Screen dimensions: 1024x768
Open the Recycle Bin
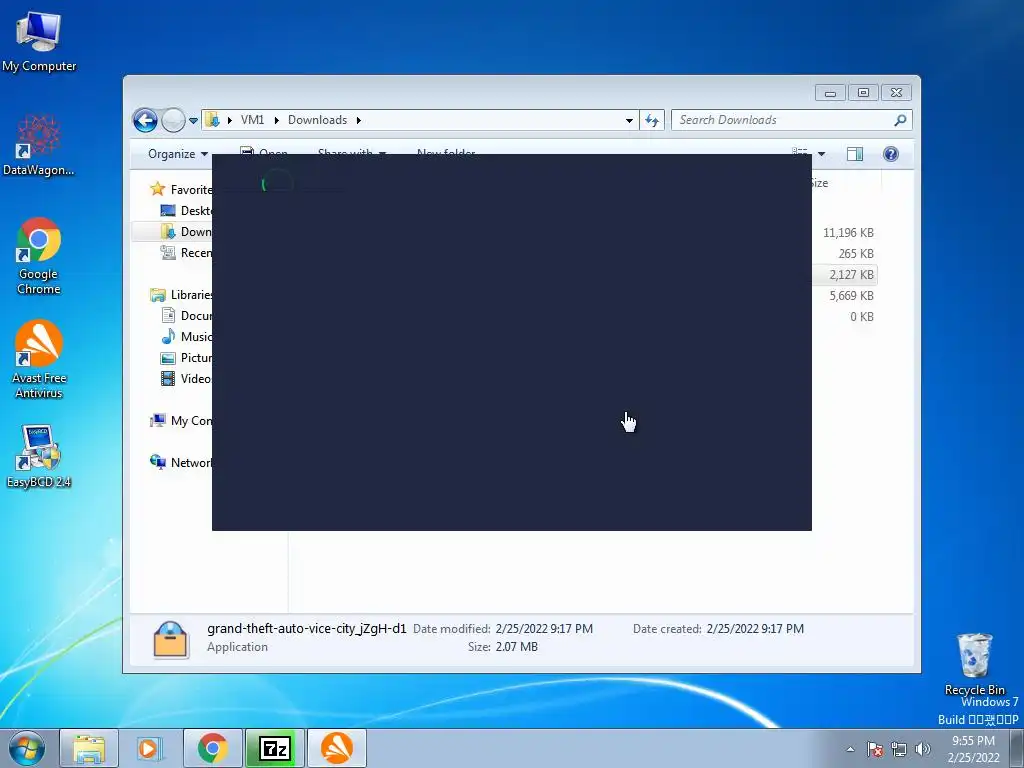[x=974, y=664]
